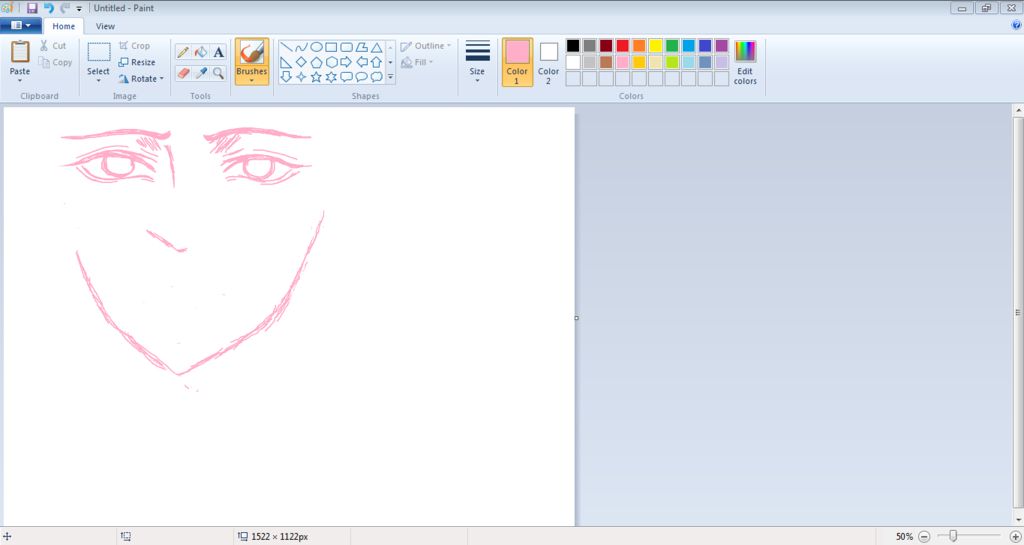Viewport: 1024px width, 545px height.
Task: Select the Magnifier tool
Action: coord(219,73)
